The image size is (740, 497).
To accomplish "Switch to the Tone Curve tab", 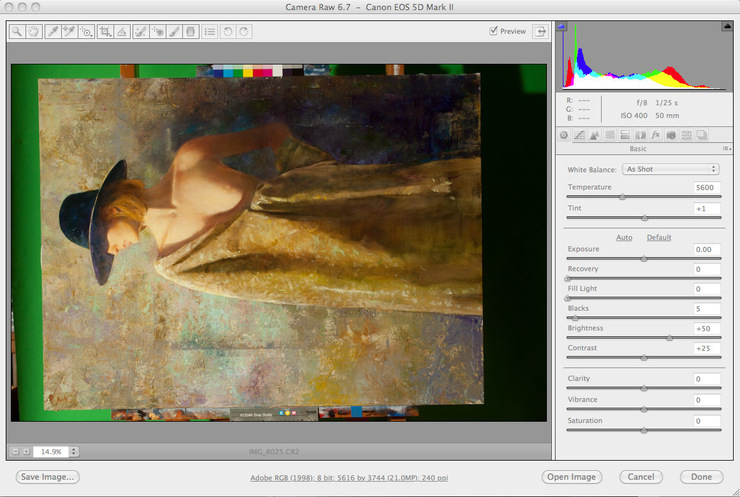I will (x=579, y=135).
